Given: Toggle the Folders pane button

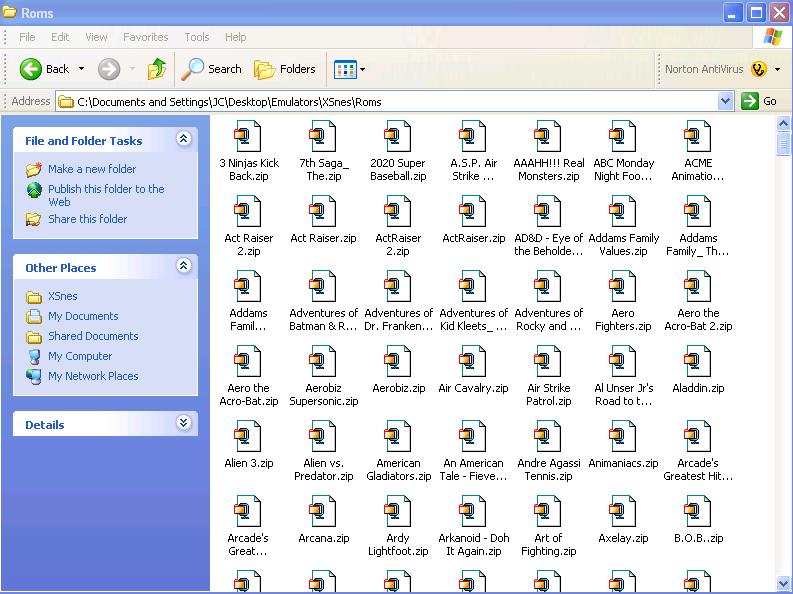Looking at the screenshot, I should [x=285, y=69].
